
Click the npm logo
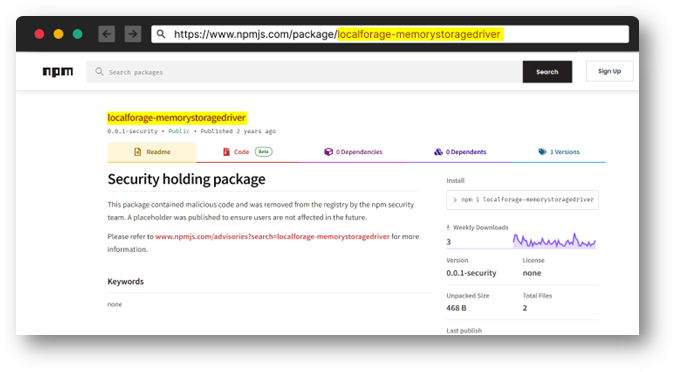coord(58,72)
